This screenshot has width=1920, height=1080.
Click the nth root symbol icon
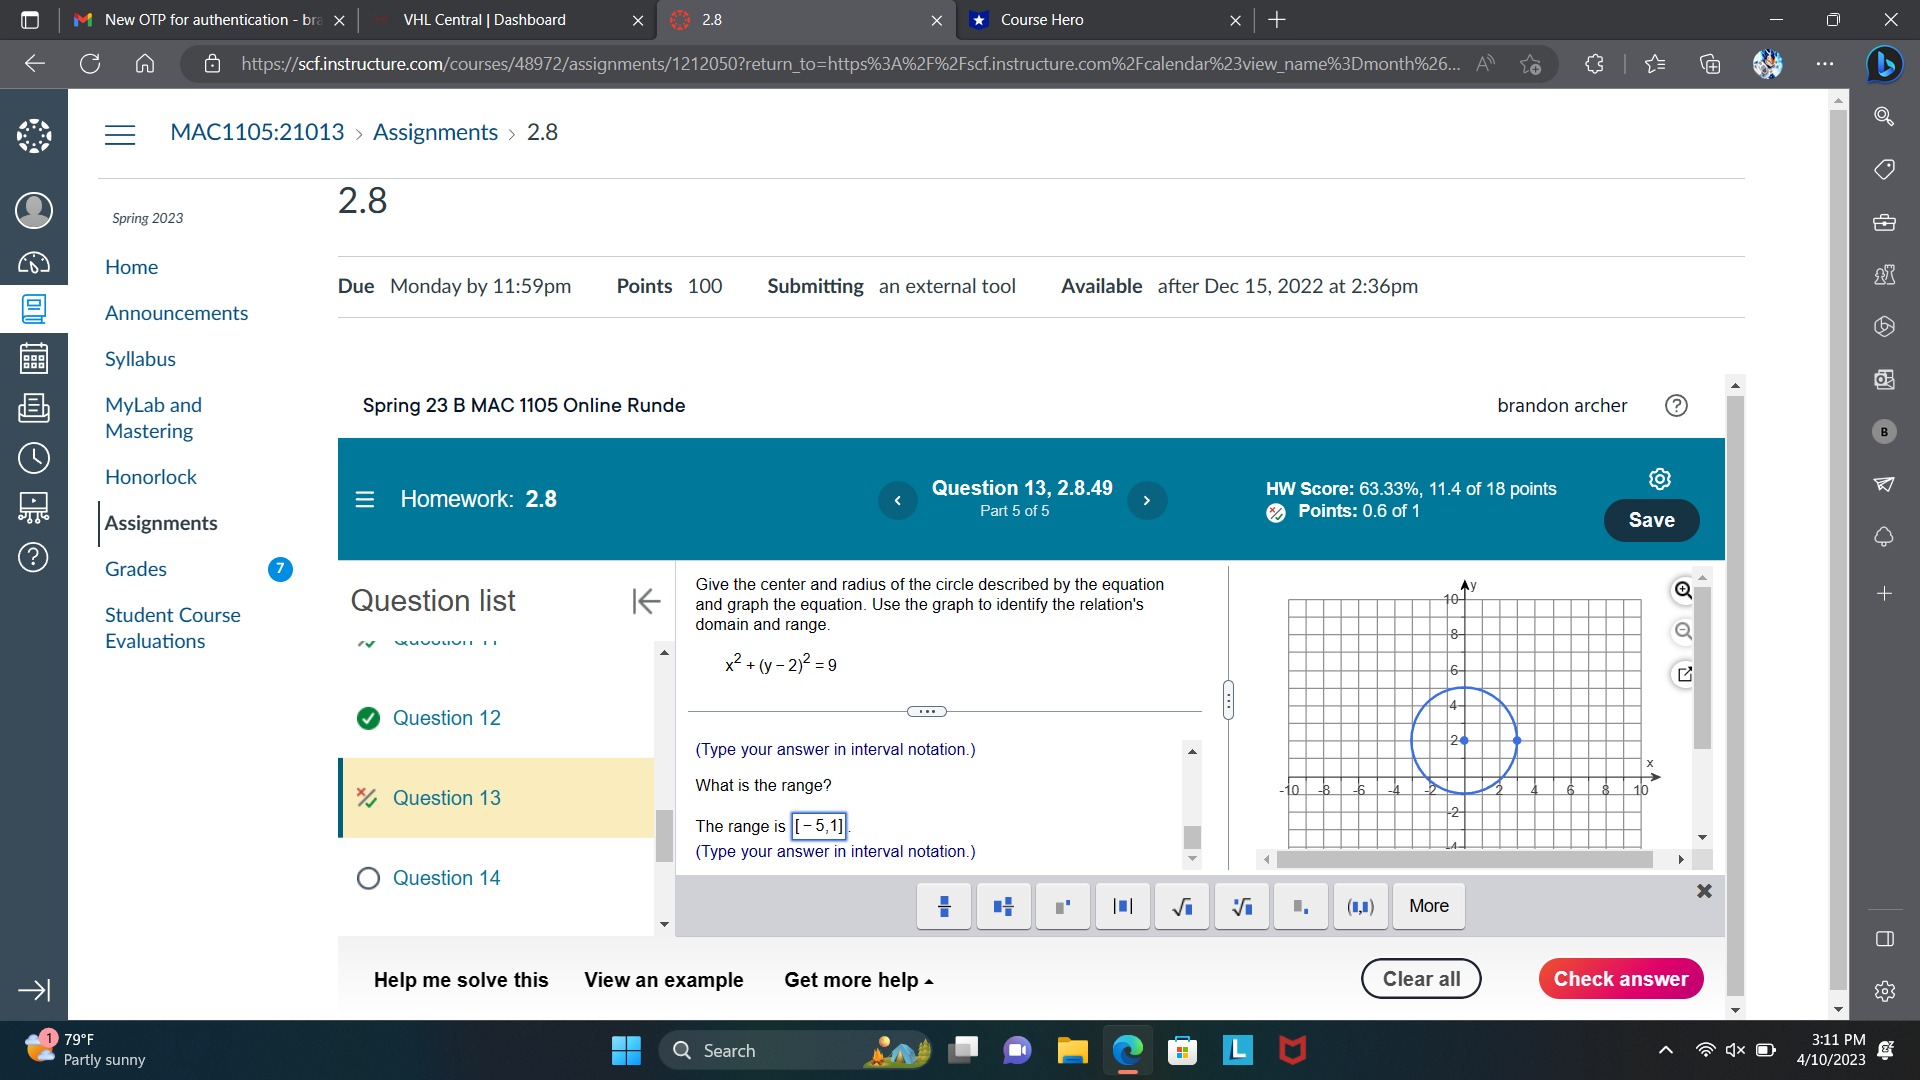click(1238, 906)
